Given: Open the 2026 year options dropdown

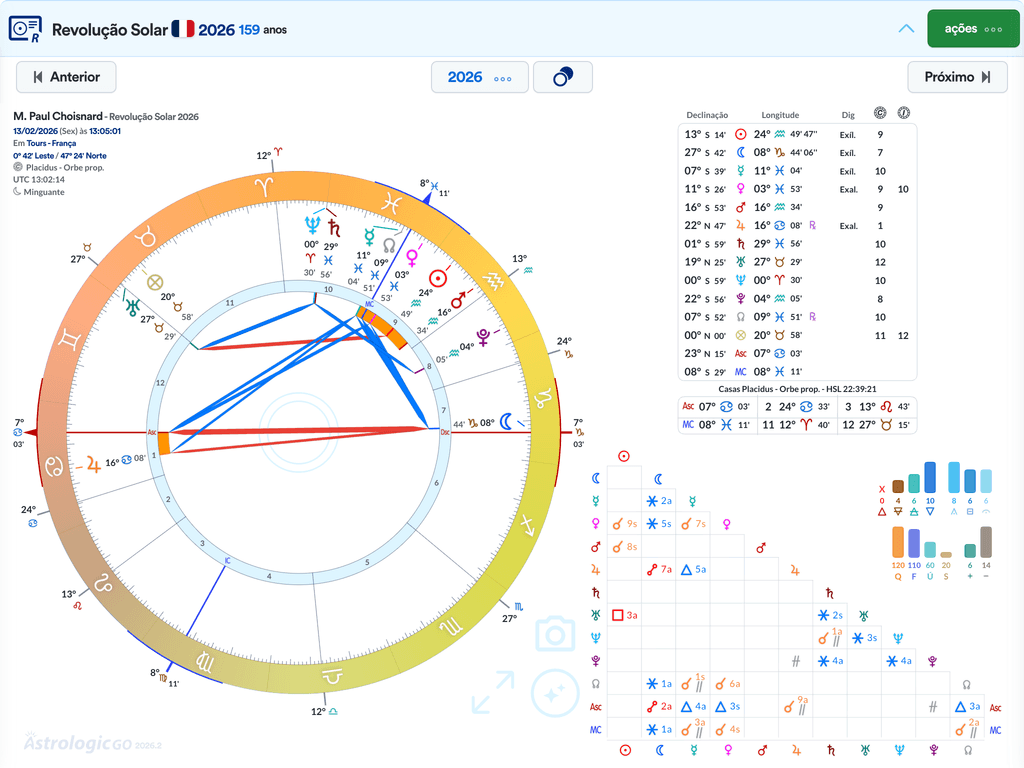Looking at the screenshot, I should point(479,77).
